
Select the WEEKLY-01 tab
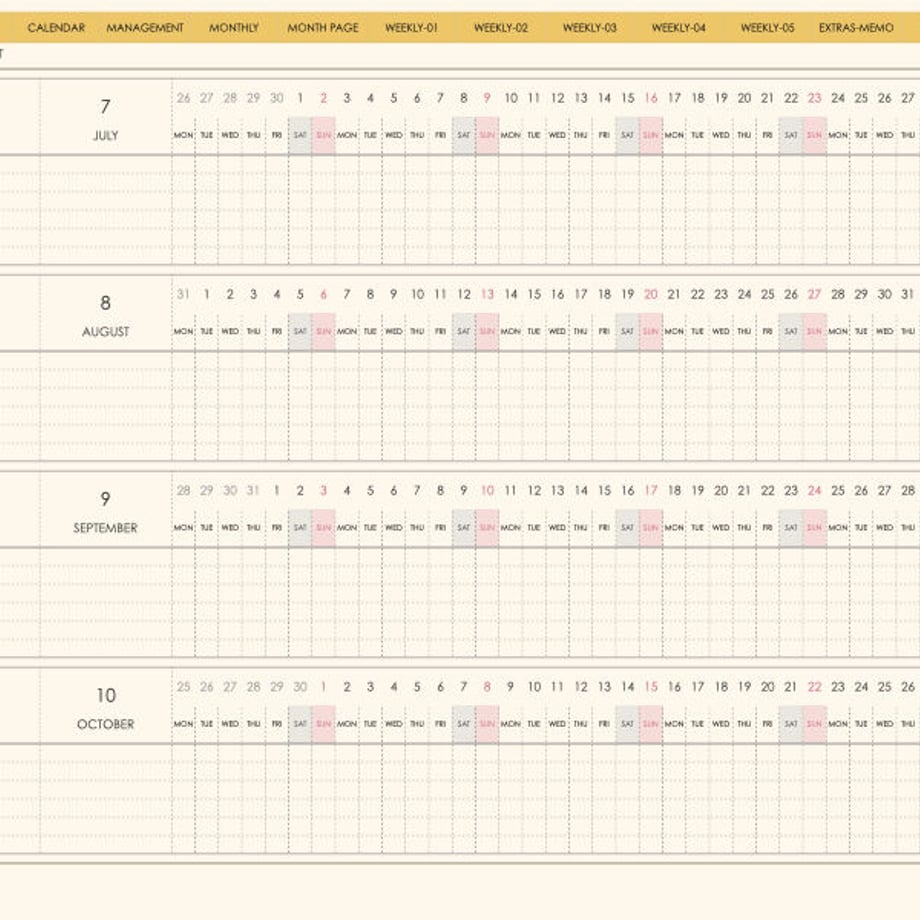click(411, 28)
